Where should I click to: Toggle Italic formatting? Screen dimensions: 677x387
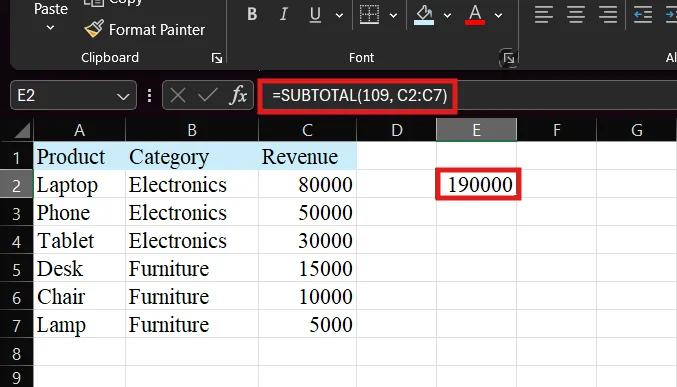tap(283, 14)
